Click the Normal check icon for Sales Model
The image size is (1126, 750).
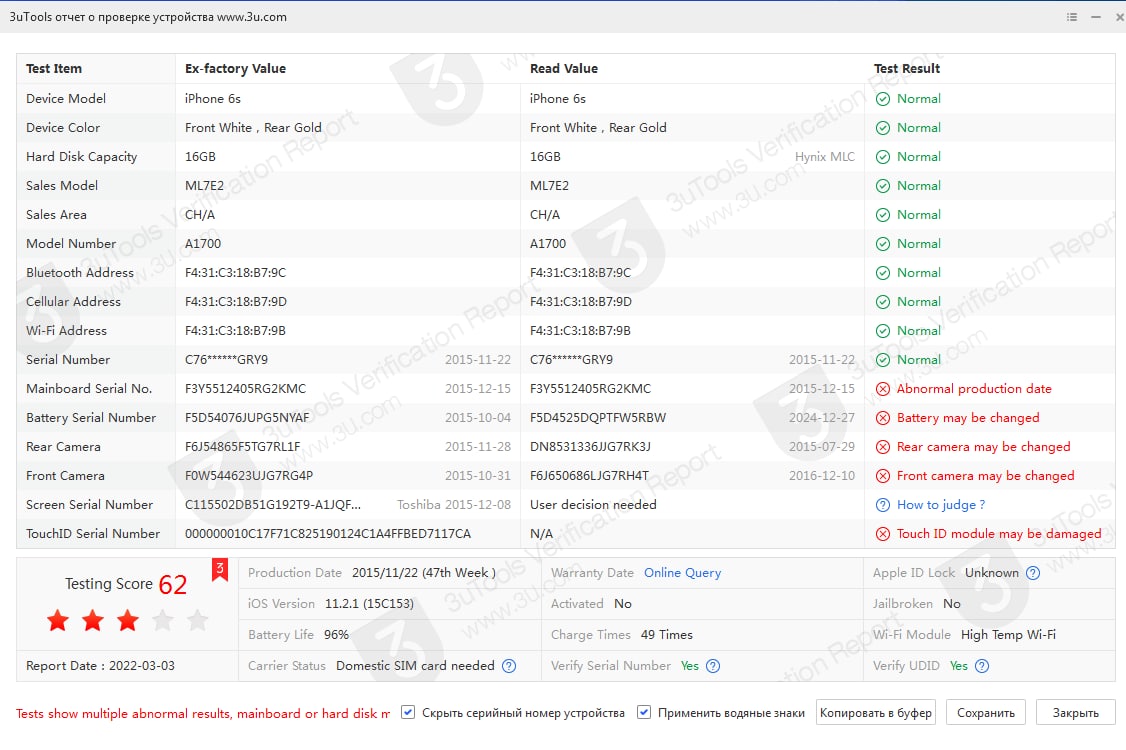pos(883,186)
